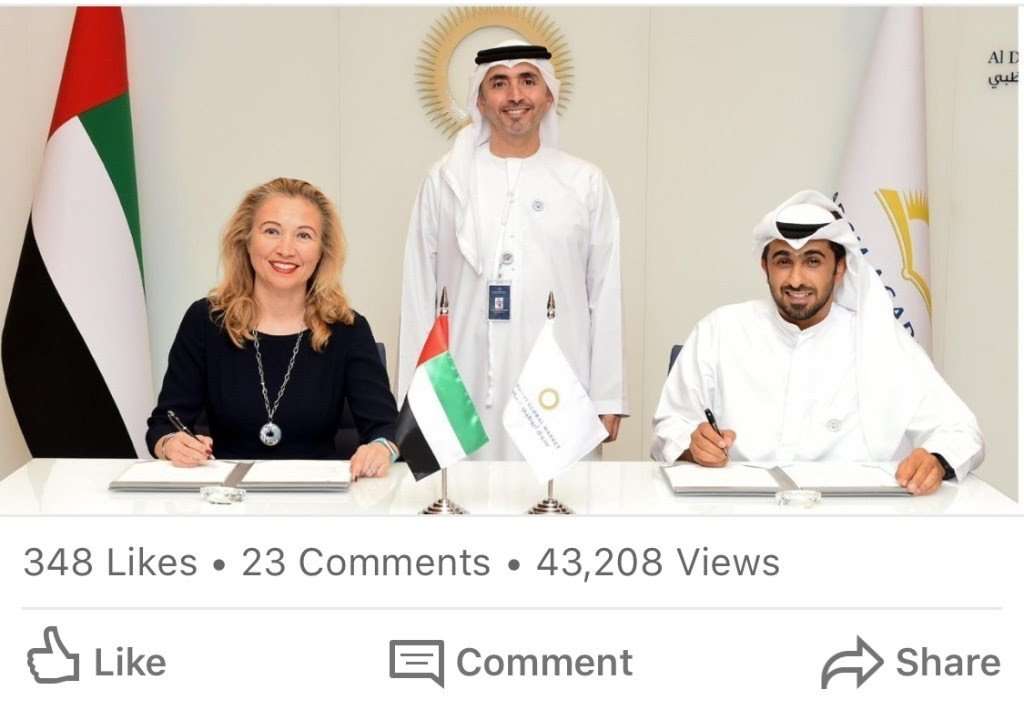Screen dimensions: 1024x710
Task: Click the curved arrow Share icon
Action: [852, 662]
